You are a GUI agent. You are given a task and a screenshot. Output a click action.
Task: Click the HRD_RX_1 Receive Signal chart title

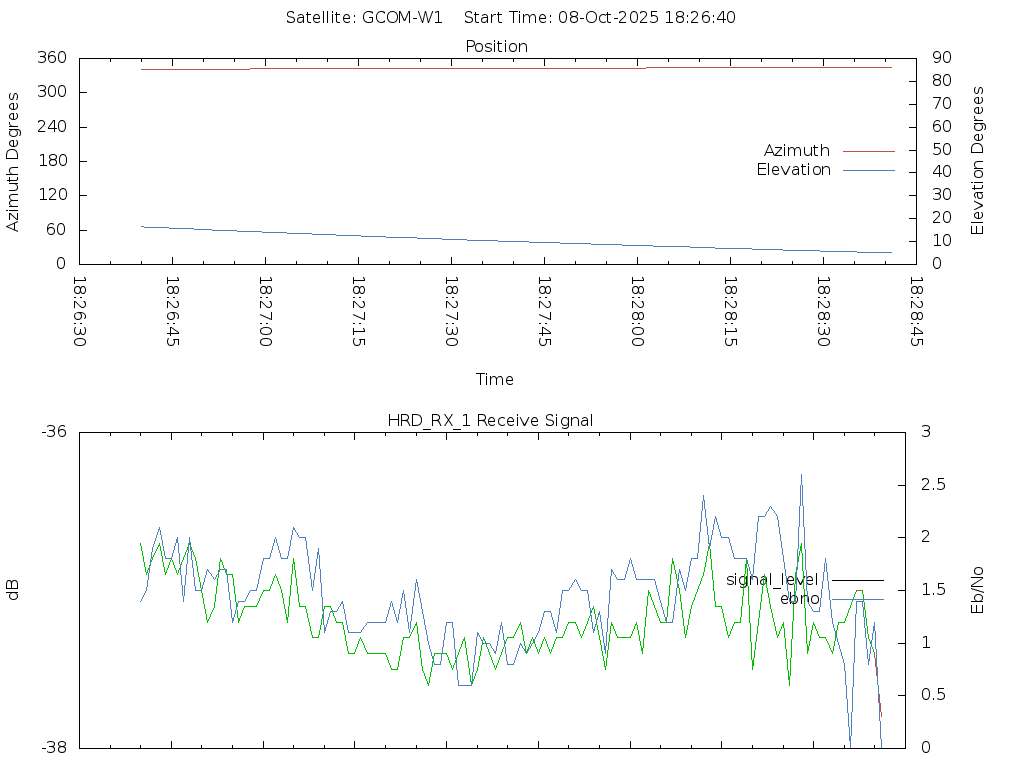click(x=490, y=420)
